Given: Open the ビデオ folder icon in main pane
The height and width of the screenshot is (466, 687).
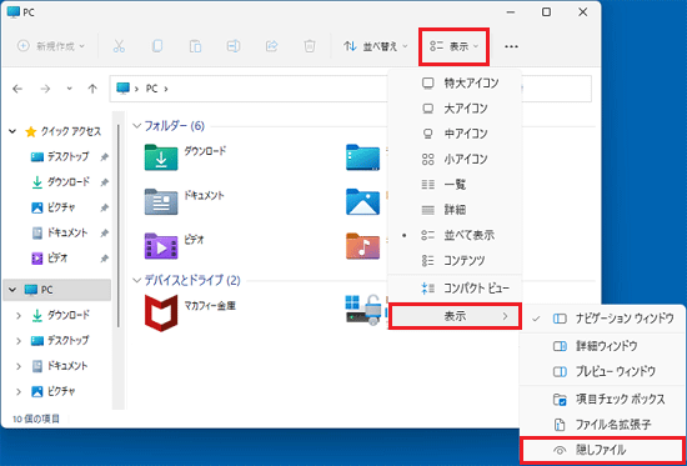Looking at the screenshot, I should tap(161, 246).
